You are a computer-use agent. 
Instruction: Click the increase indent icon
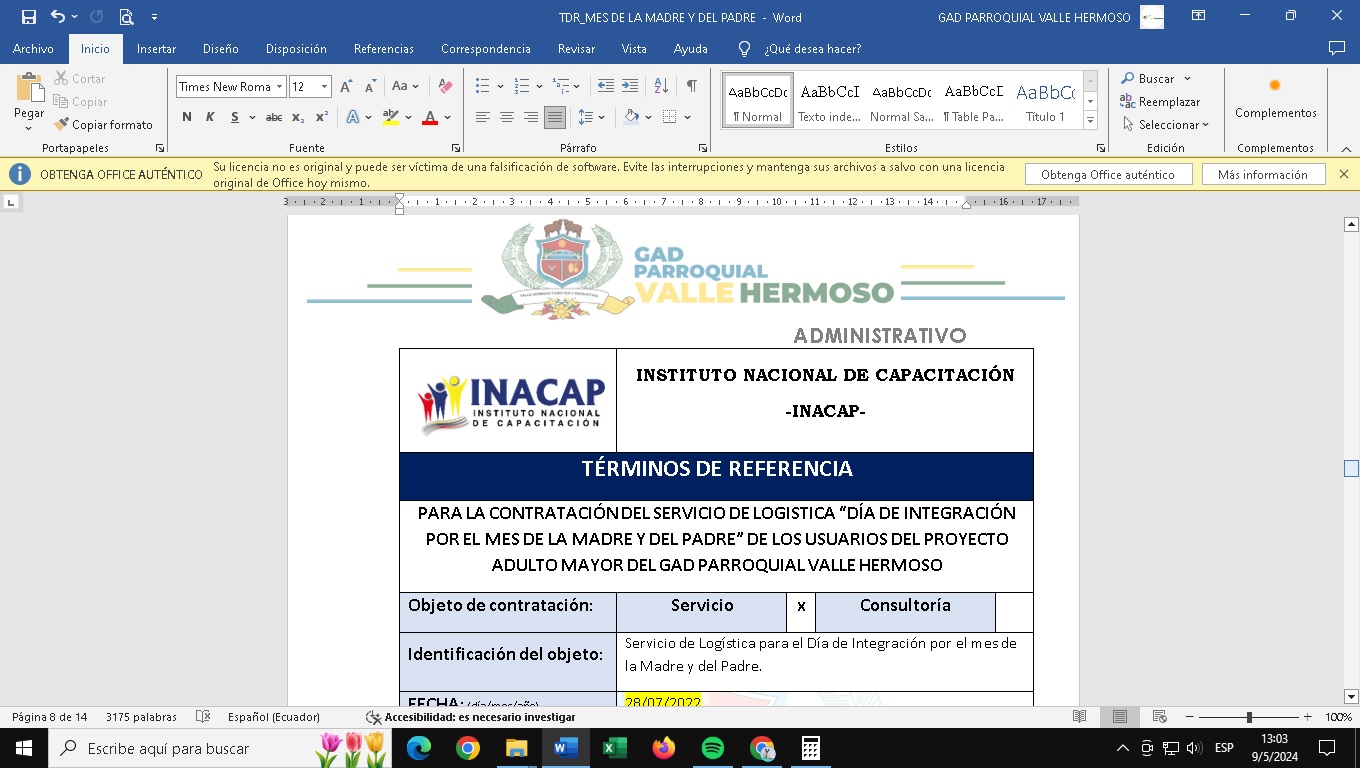630,87
